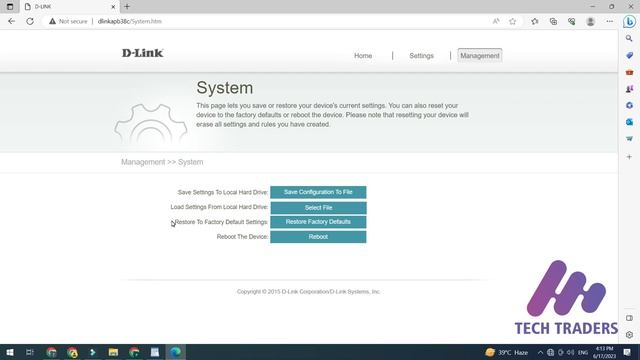Screen dimensions: 640x360
Task: Reload the D-Link System page
Action: (x=30, y=21)
